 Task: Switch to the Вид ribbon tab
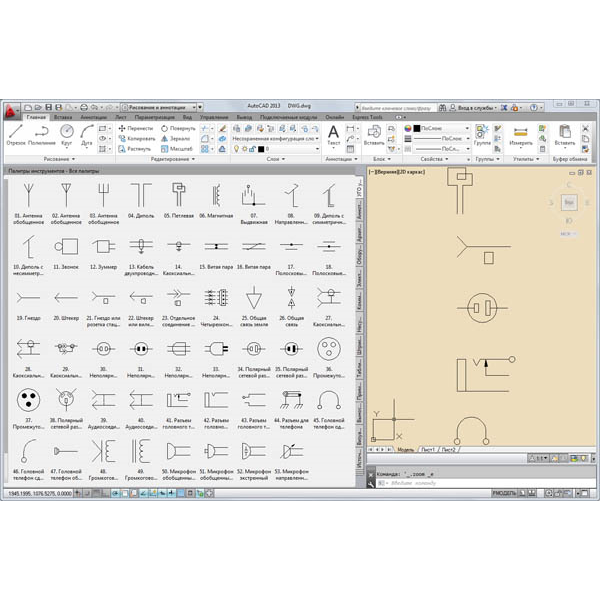187,117
